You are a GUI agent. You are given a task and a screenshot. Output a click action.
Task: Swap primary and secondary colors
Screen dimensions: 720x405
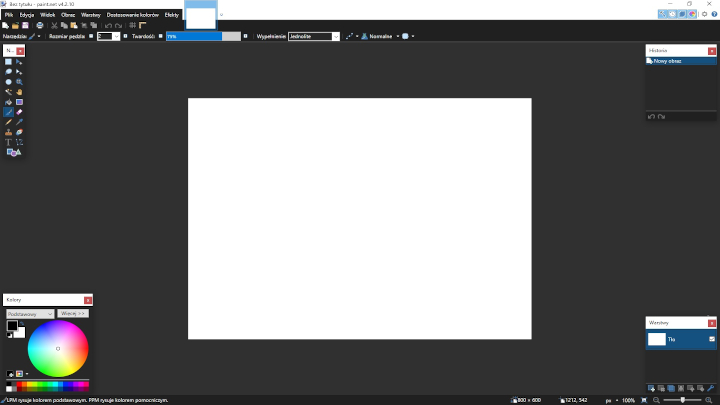coord(21,322)
